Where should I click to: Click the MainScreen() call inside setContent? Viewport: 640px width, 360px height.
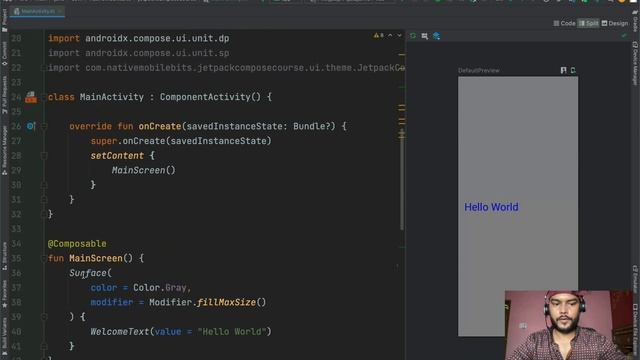click(144, 170)
